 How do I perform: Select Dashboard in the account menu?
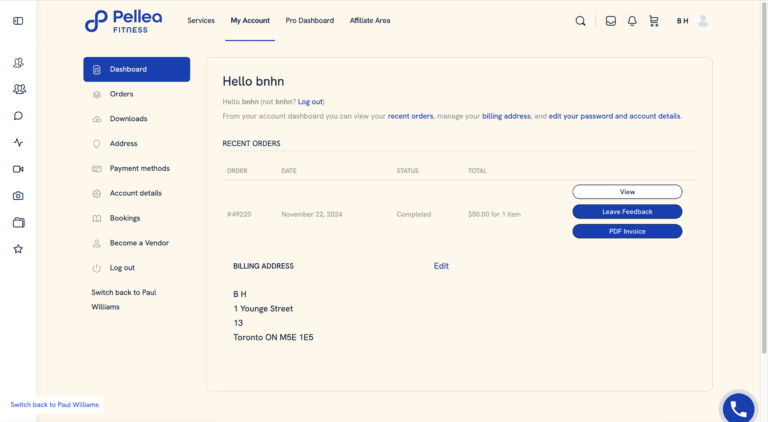pos(137,70)
